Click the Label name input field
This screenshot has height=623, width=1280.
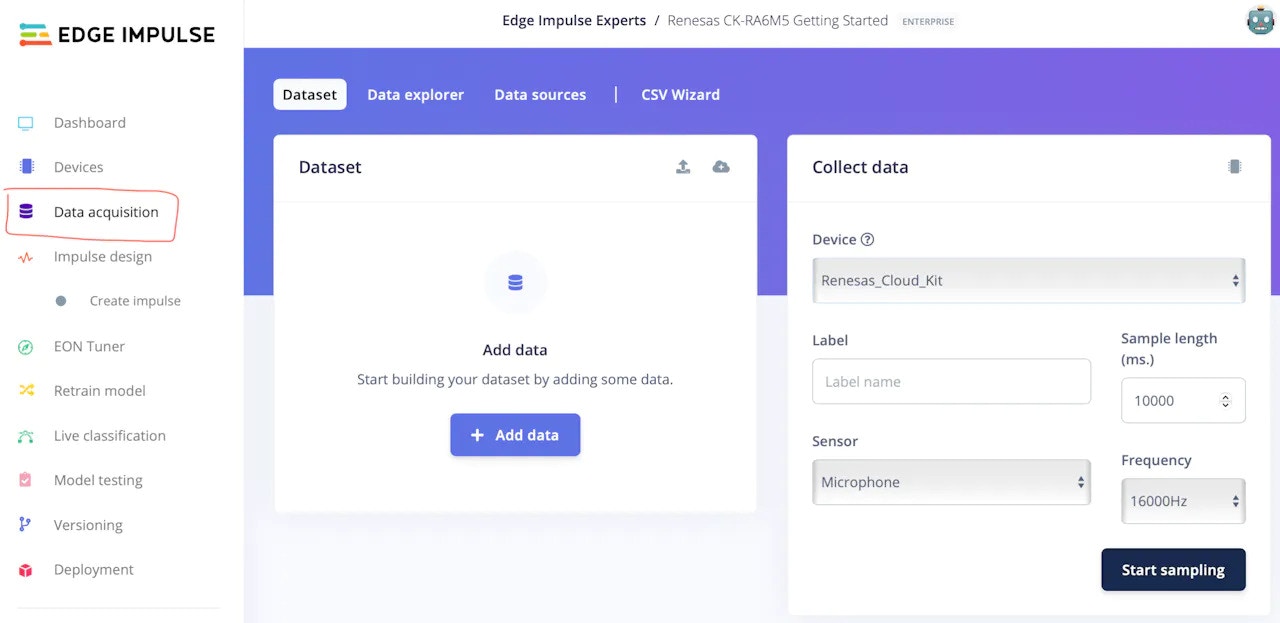tap(951, 381)
